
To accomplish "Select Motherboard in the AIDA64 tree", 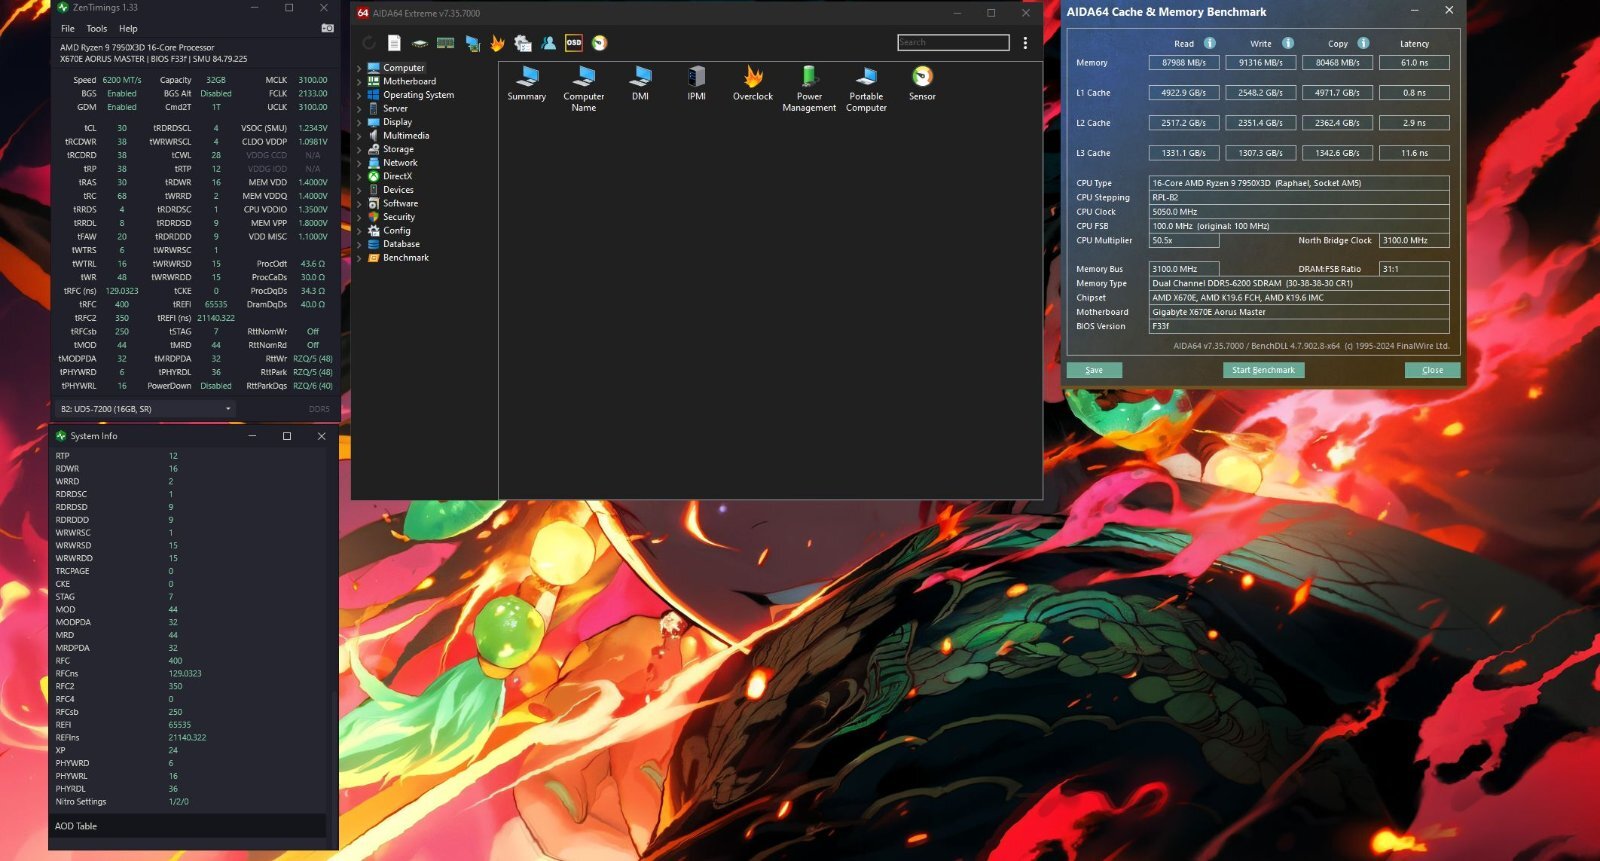I will (409, 81).
